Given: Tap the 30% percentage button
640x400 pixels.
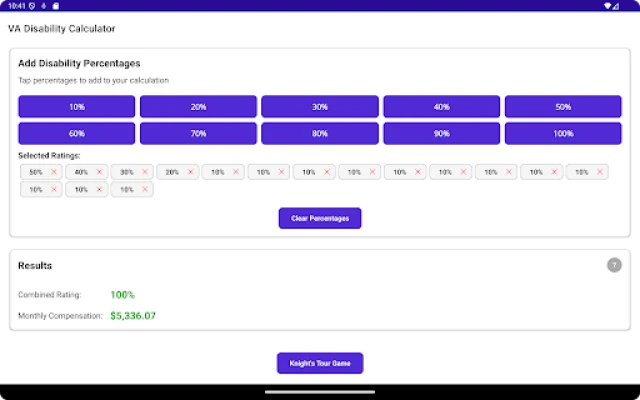Looking at the screenshot, I should click(x=320, y=107).
